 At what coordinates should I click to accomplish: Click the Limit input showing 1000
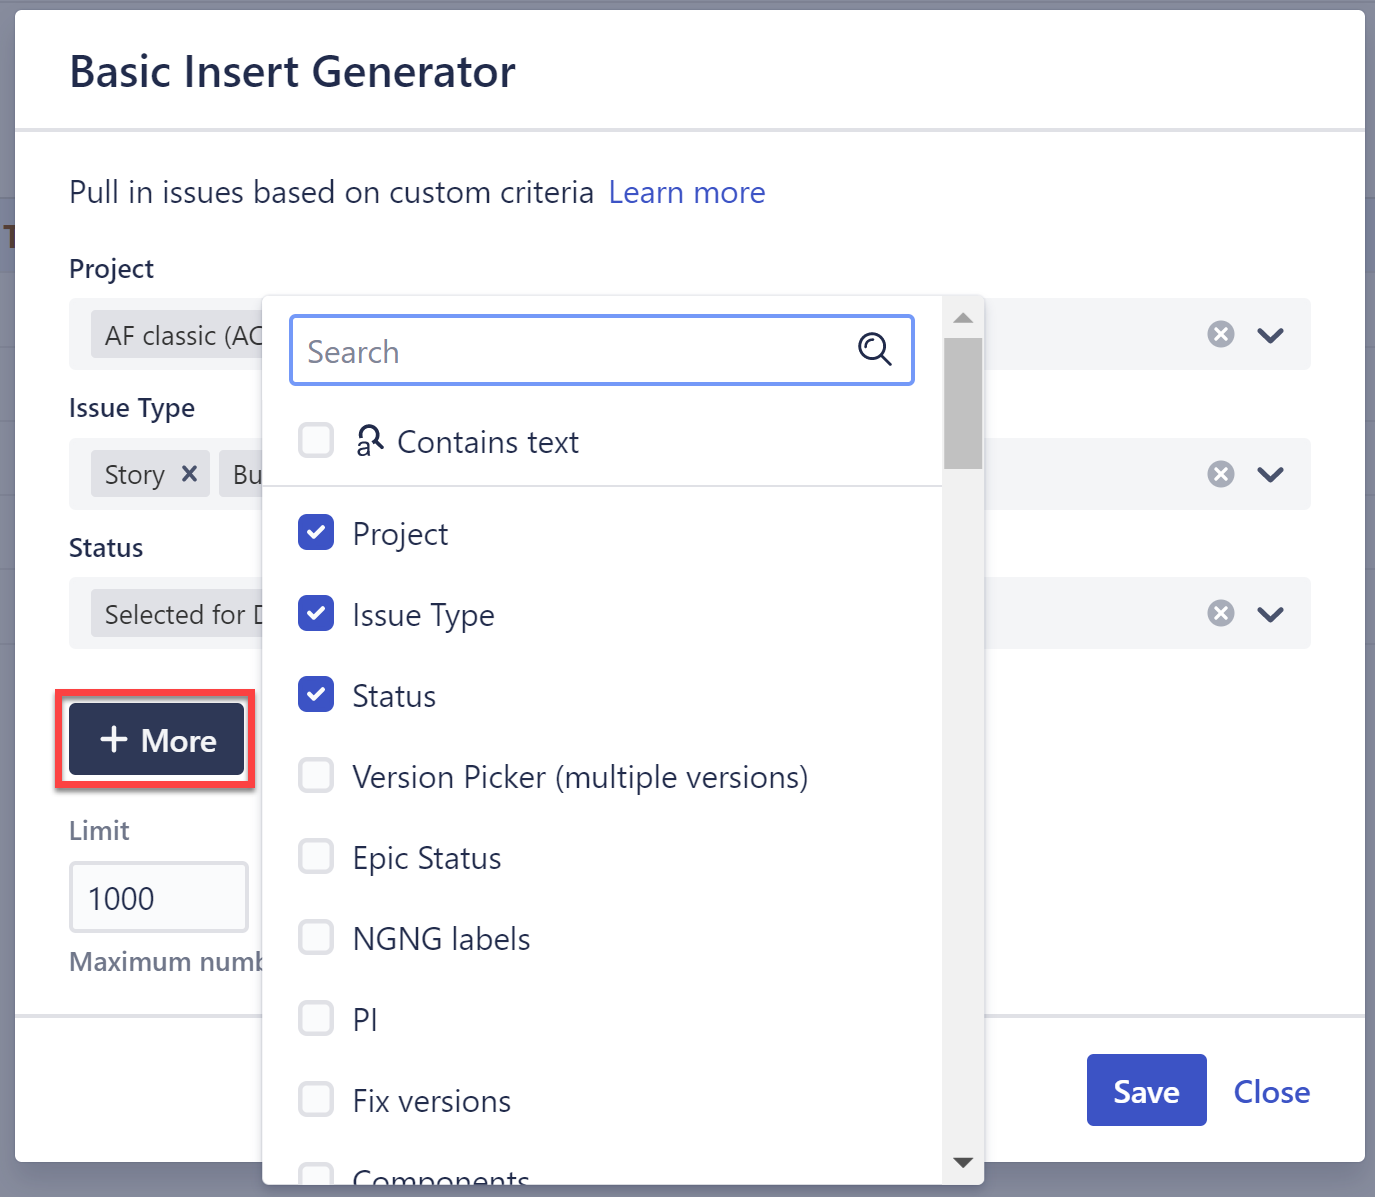click(158, 897)
